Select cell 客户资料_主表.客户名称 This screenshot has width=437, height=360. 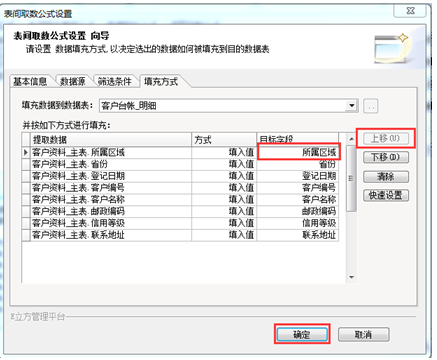(111, 200)
